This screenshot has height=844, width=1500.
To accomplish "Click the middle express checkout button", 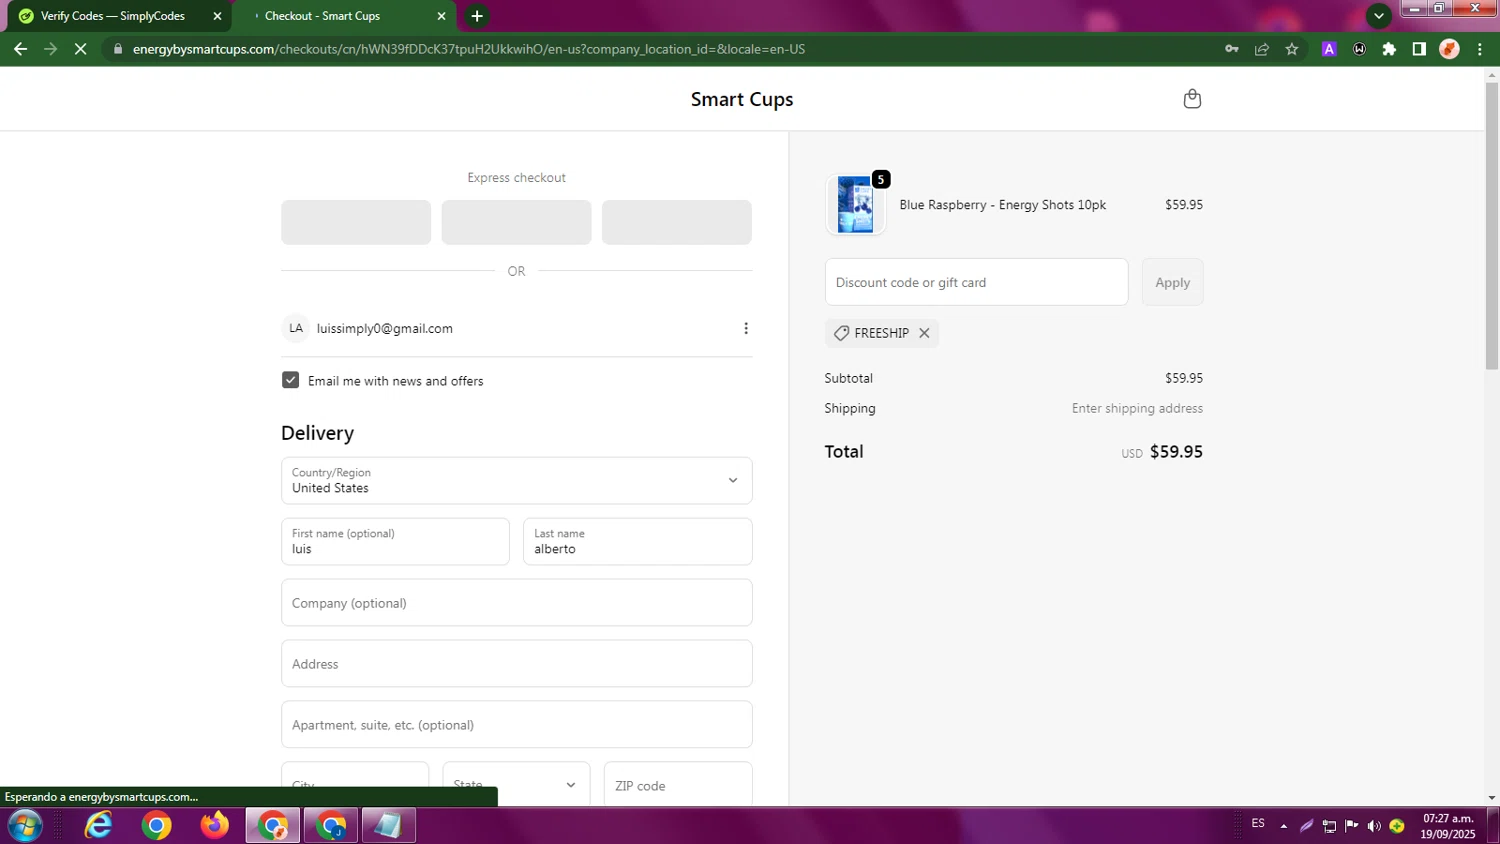I will click(516, 222).
